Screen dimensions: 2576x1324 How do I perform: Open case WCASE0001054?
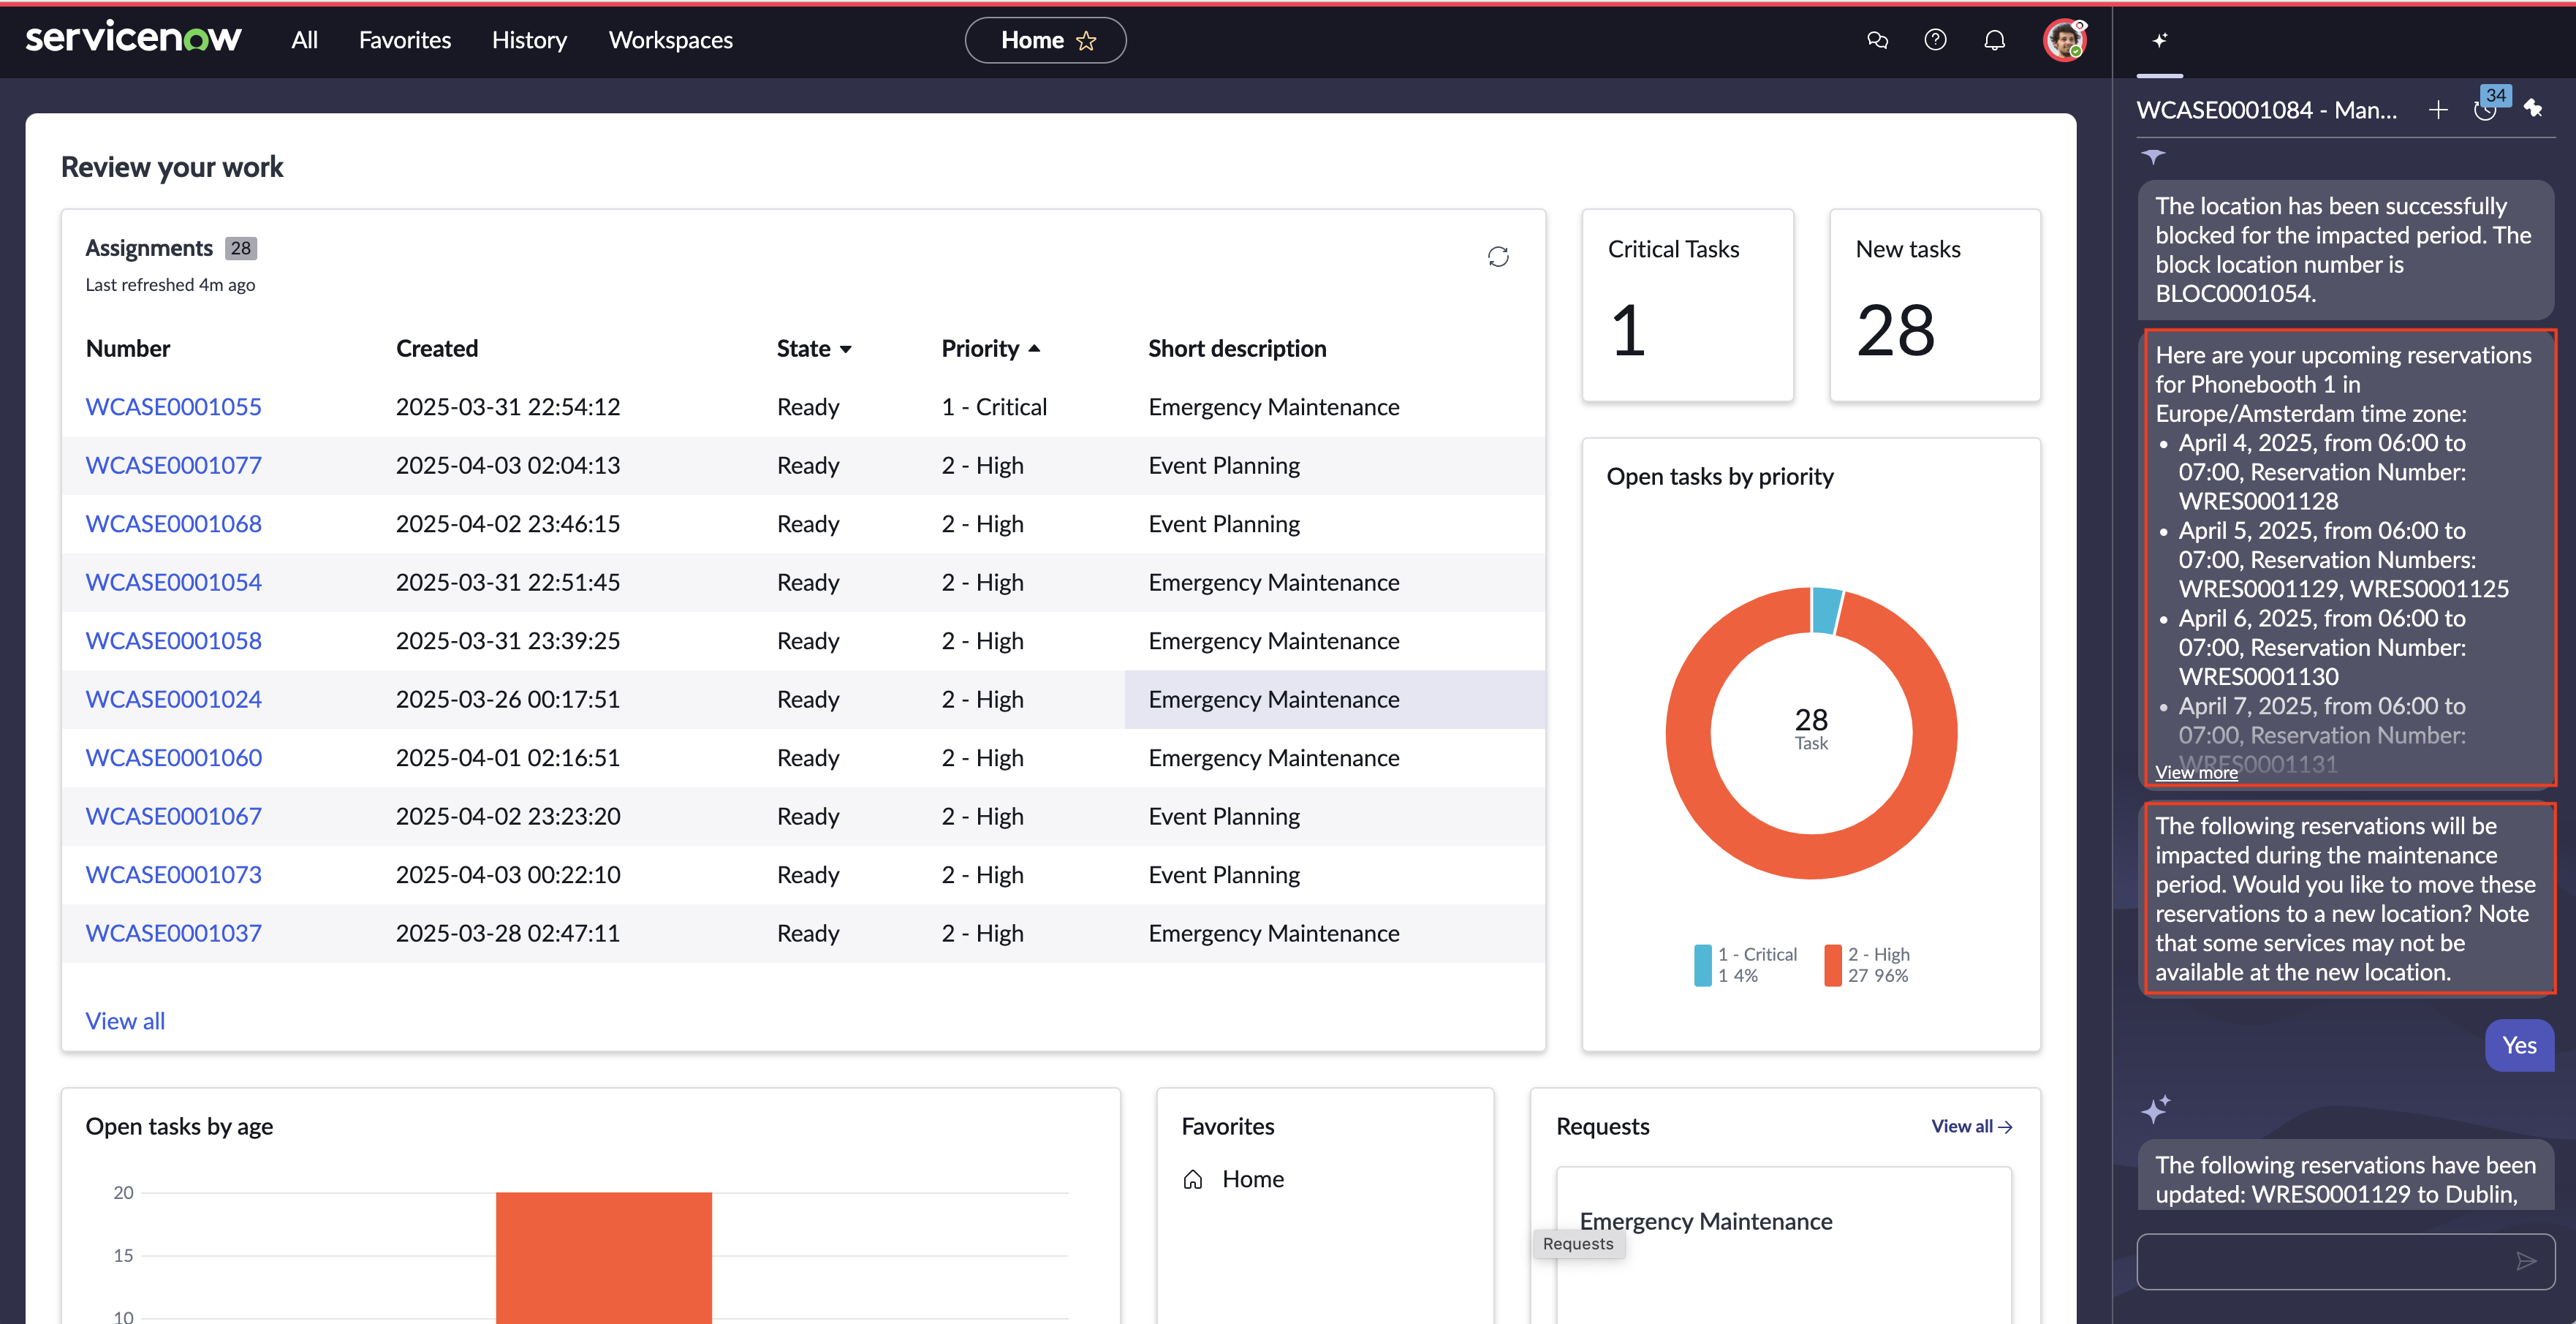(173, 582)
